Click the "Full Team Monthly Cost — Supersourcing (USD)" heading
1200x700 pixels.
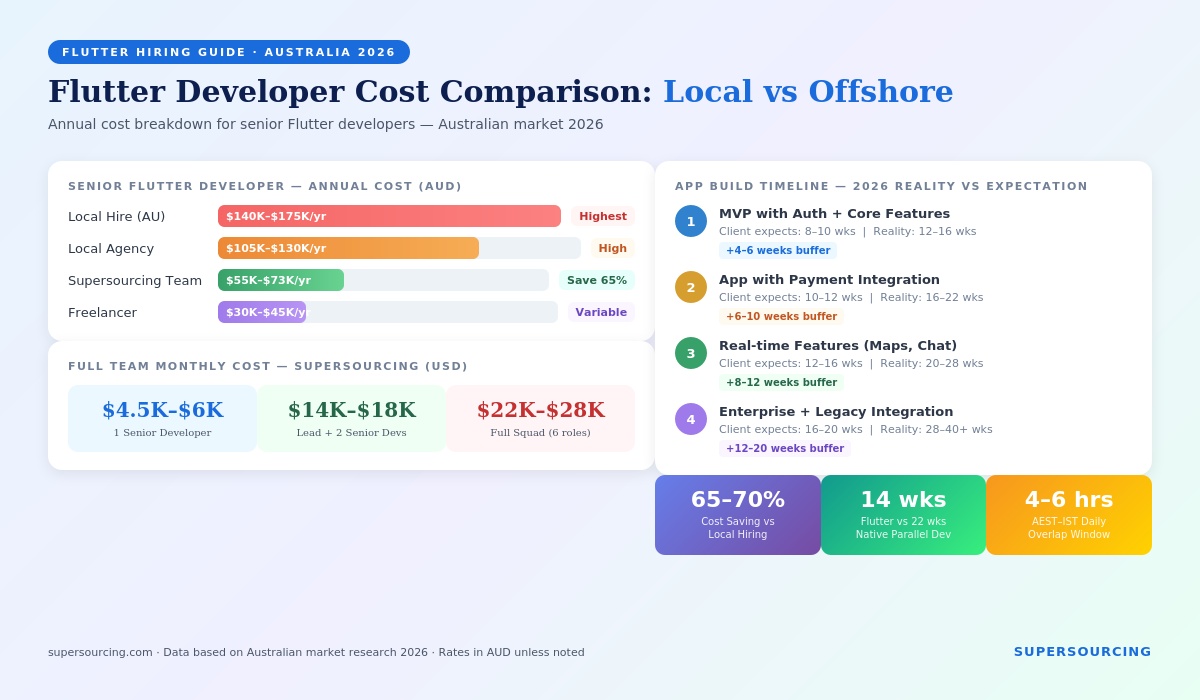(x=268, y=366)
